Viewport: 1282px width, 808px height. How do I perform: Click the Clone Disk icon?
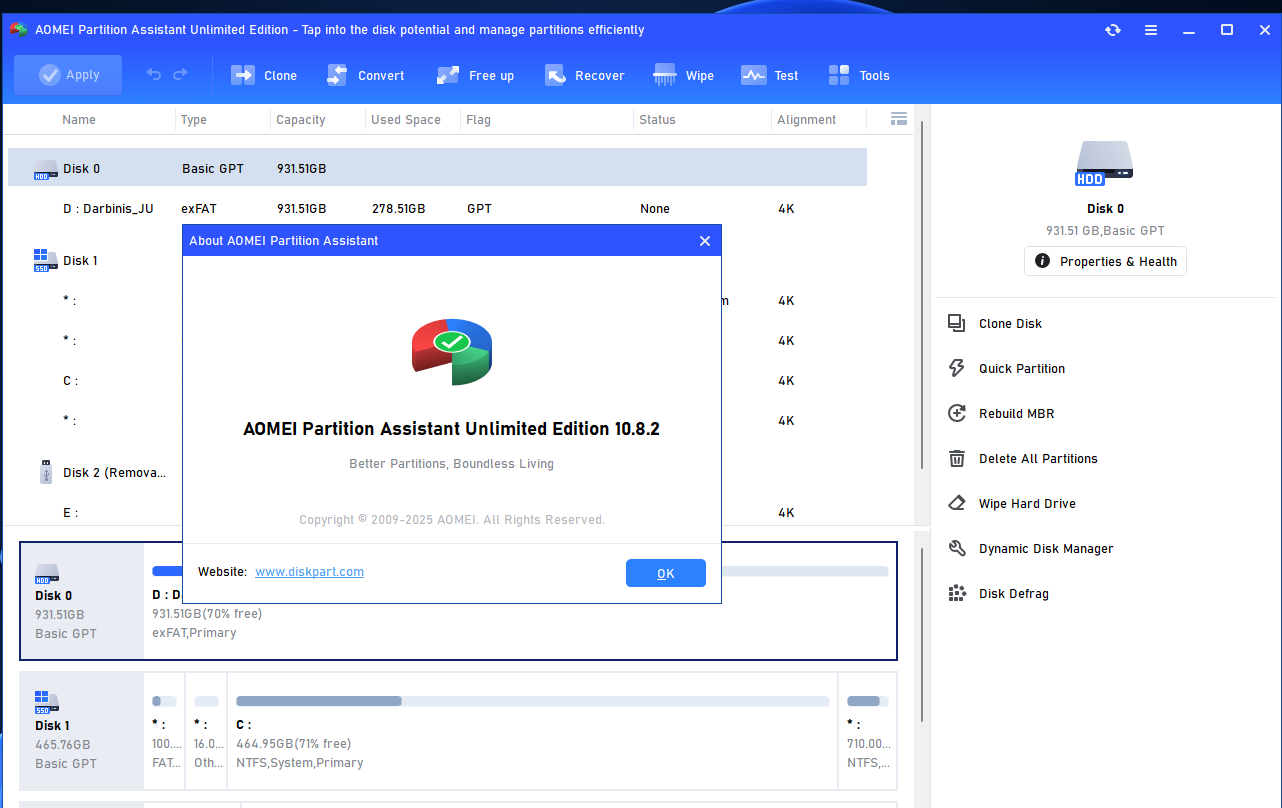point(957,324)
